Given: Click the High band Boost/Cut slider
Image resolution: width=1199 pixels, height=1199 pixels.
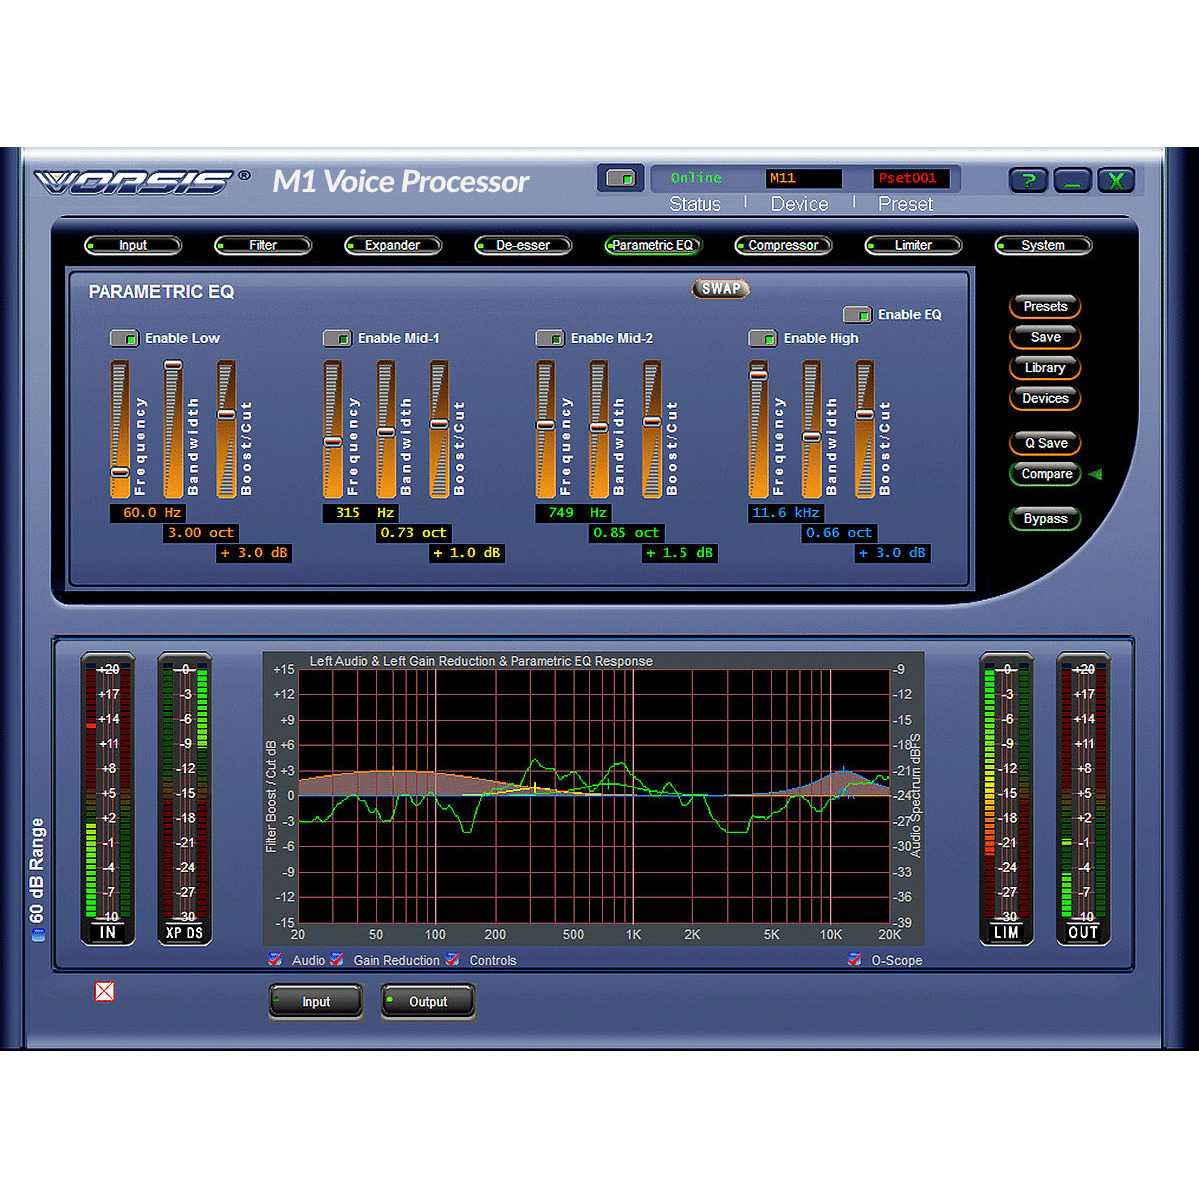Looking at the screenshot, I should pyautogui.click(x=864, y=429).
